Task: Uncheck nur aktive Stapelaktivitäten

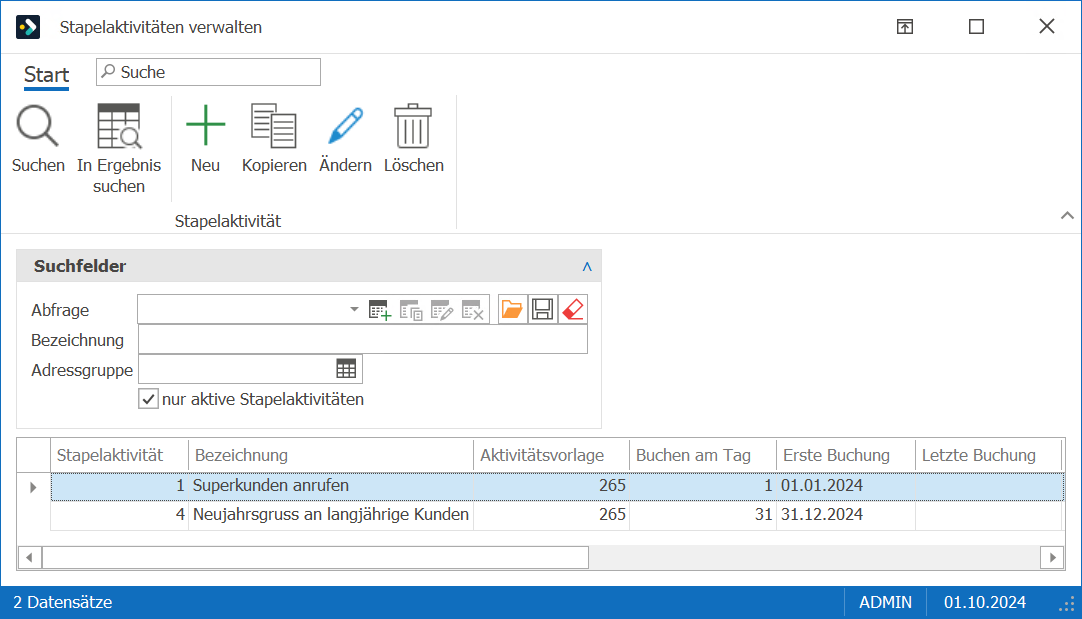Action: point(148,399)
